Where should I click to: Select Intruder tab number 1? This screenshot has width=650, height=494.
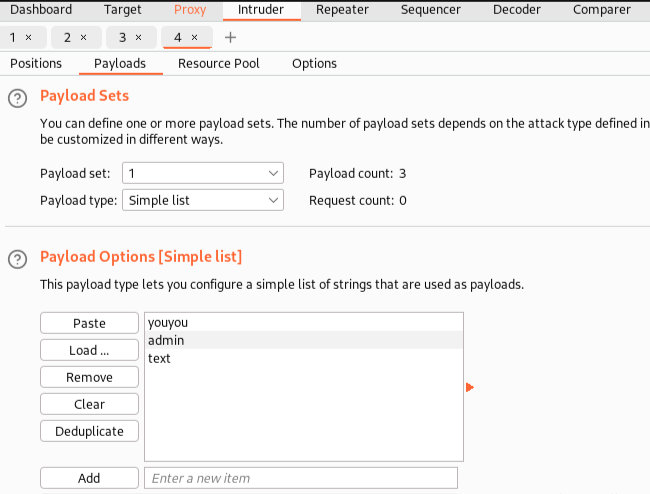coord(13,38)
